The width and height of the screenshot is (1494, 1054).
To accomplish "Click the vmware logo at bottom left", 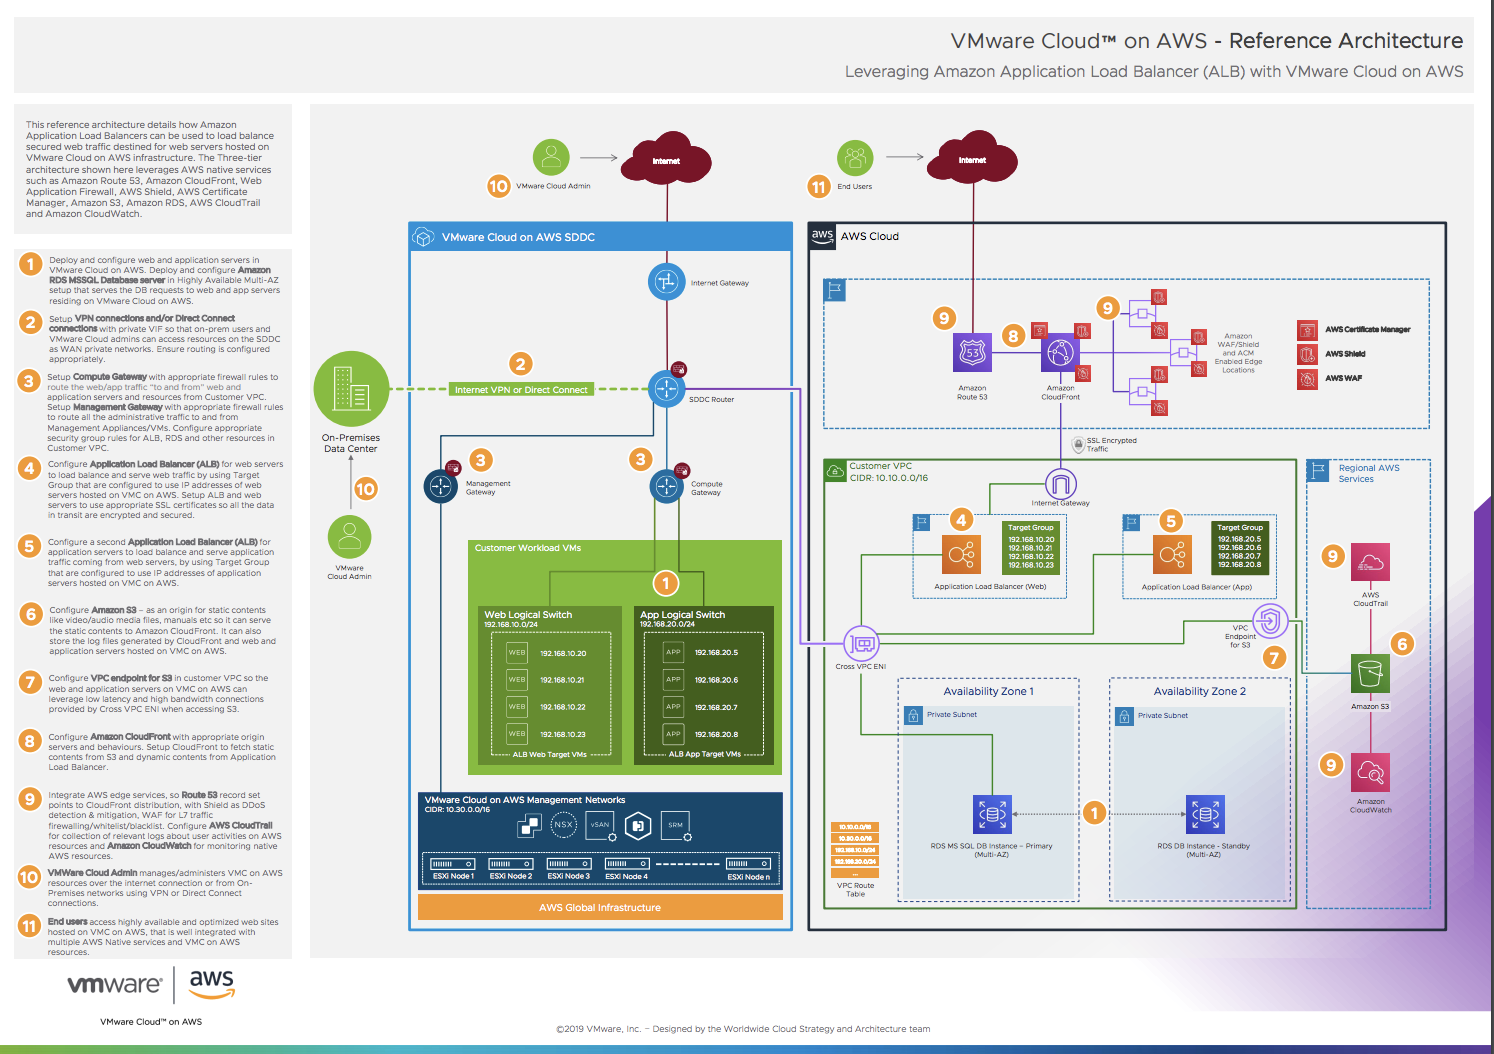I will point(115,985).
